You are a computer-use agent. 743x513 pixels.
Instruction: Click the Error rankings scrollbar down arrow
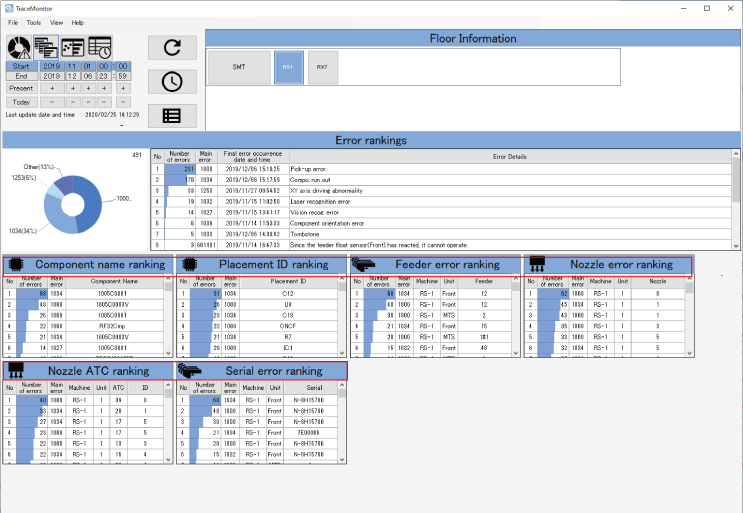736,245
